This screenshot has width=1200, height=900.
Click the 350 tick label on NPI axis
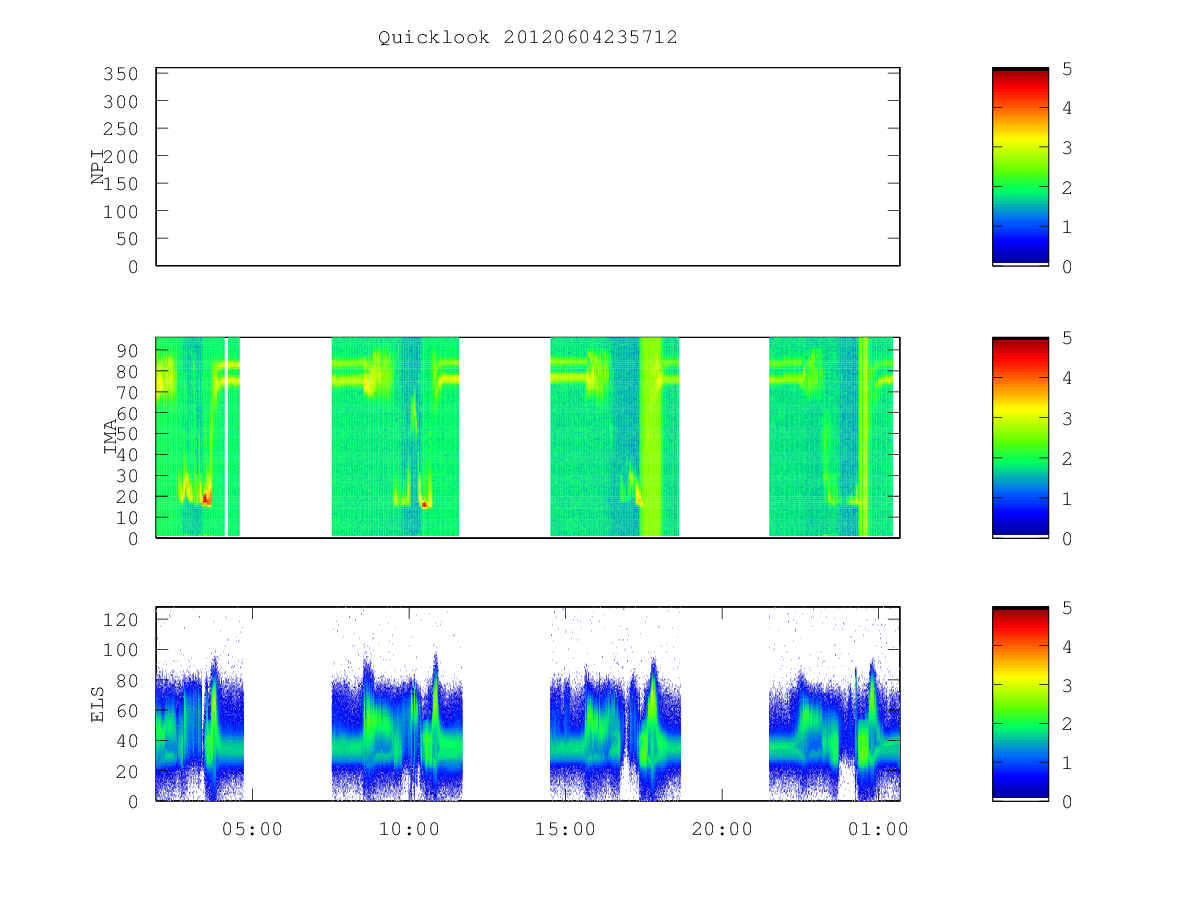tap(120, 74)
